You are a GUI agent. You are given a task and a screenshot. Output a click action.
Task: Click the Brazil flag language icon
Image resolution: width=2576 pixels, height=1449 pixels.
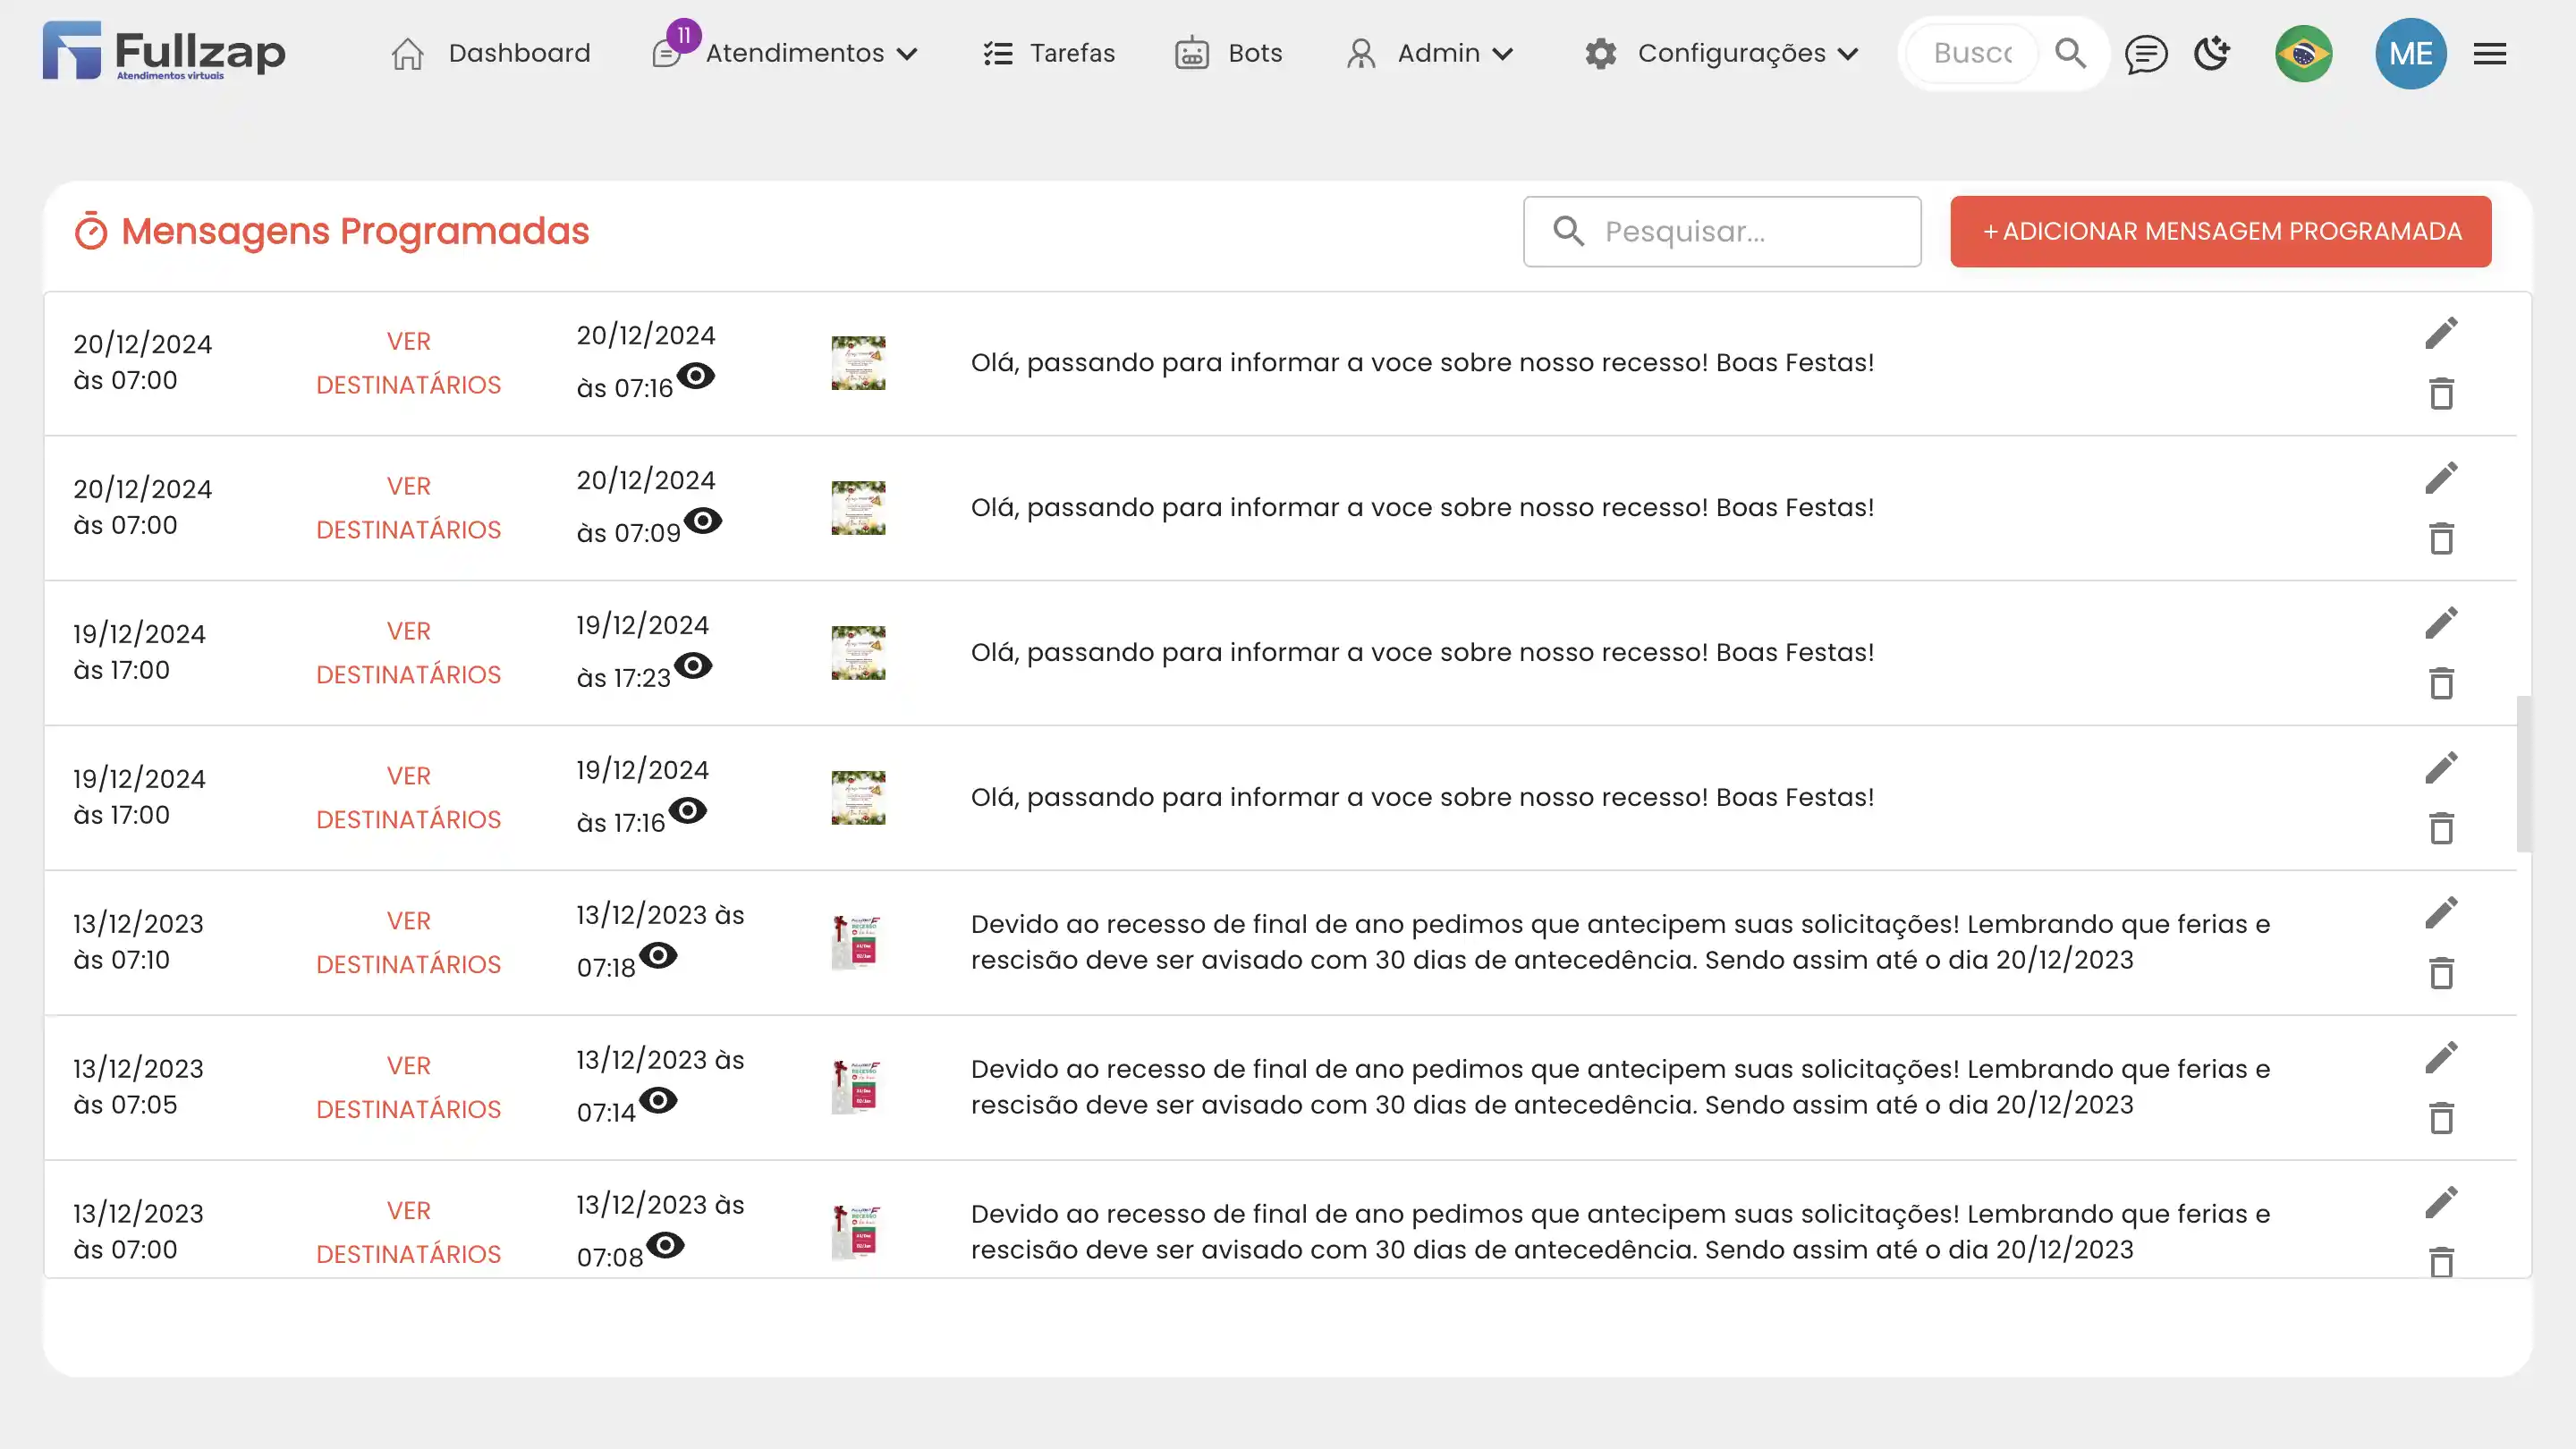(x=2303, y=53)
